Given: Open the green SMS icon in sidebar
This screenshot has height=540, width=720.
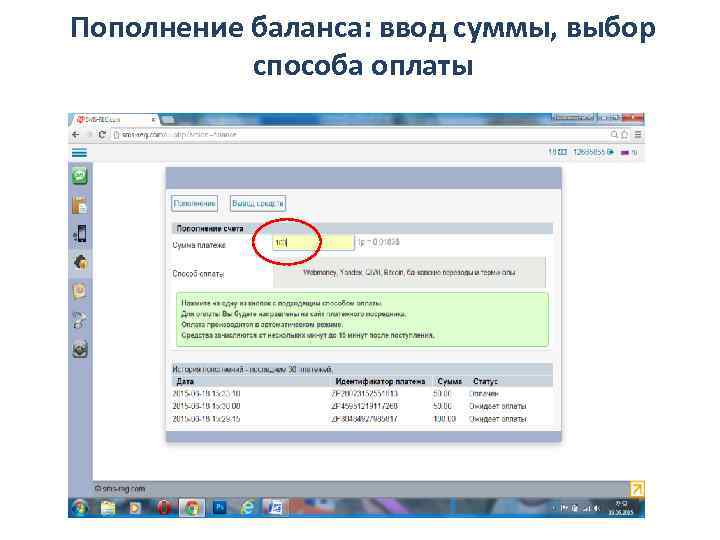Looking at the screenshot, I should pyautogui.click(x=80, y=176).
